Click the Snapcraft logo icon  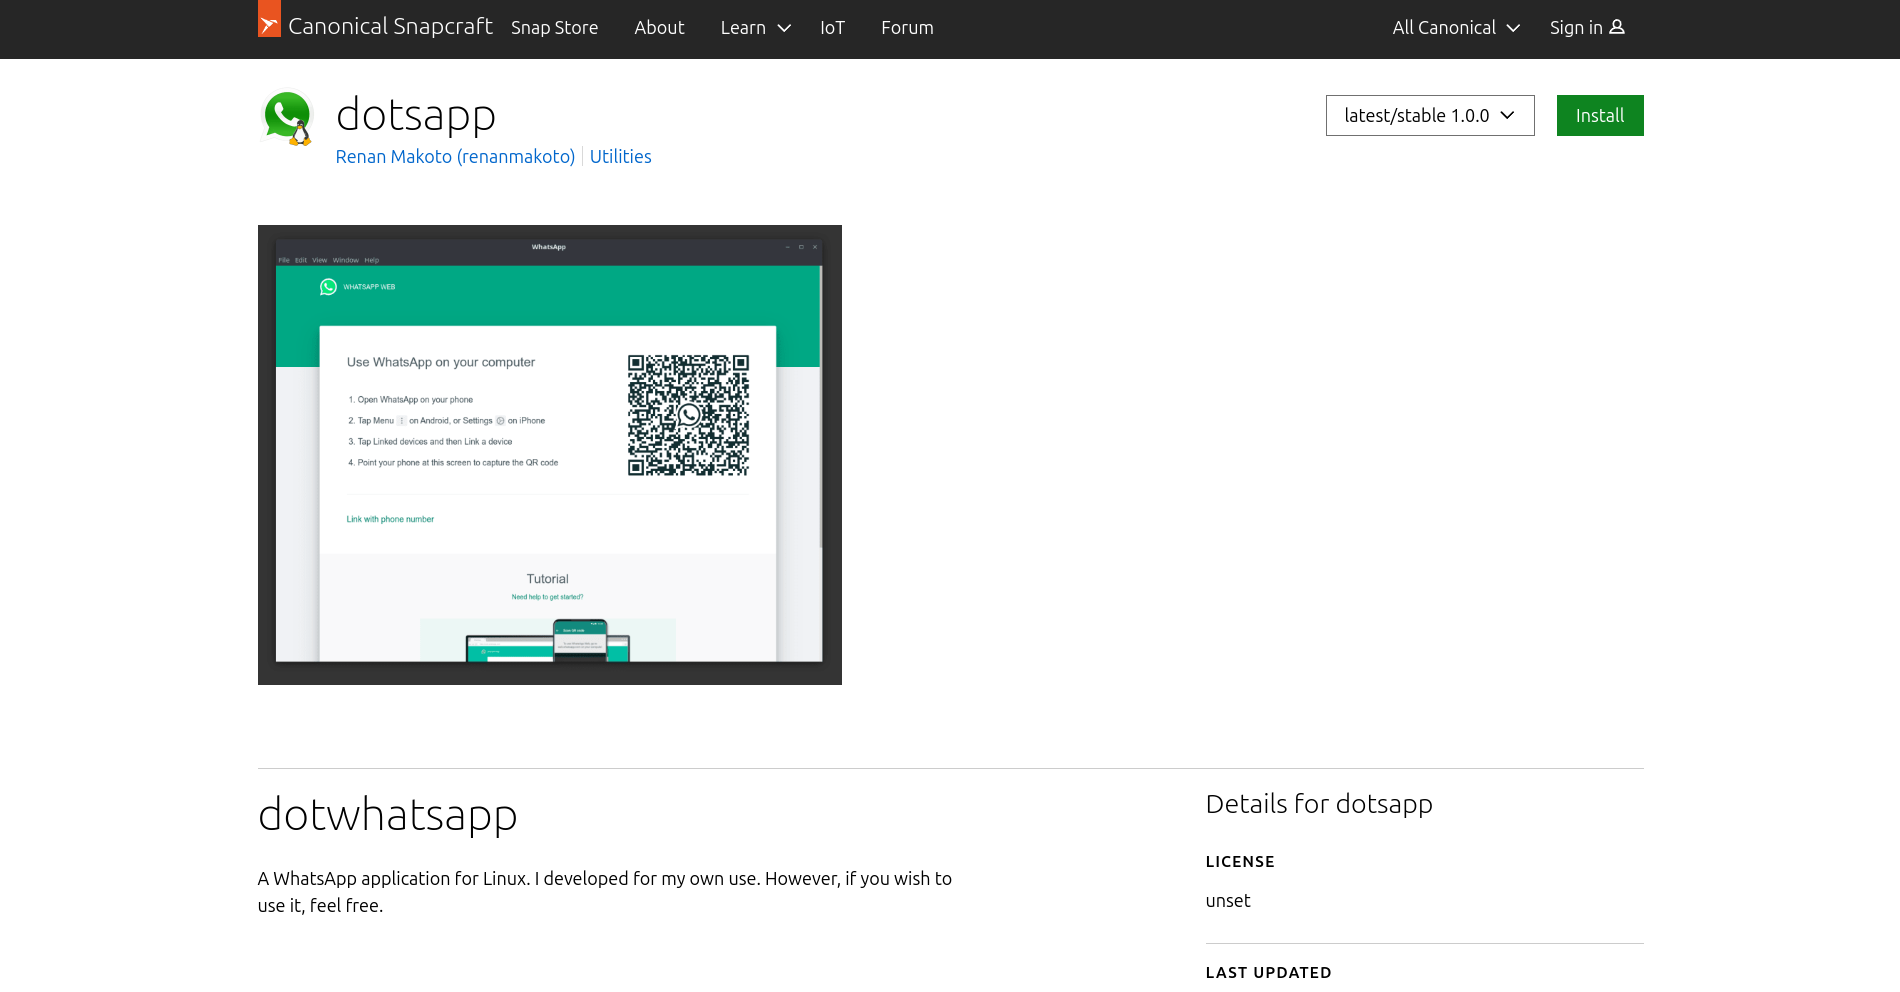coord(269,19)
